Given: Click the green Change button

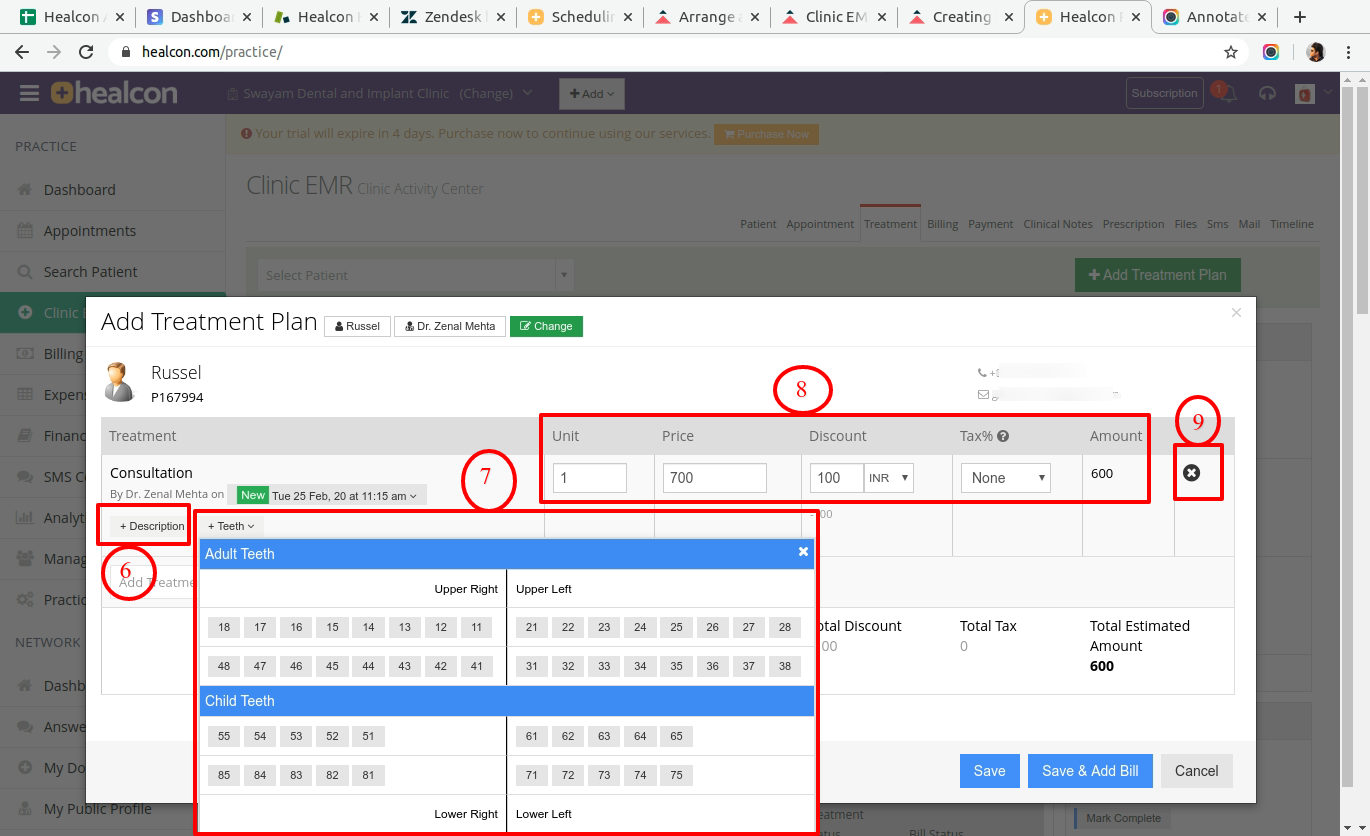Looking at the screenshot, I should [546, 326].
